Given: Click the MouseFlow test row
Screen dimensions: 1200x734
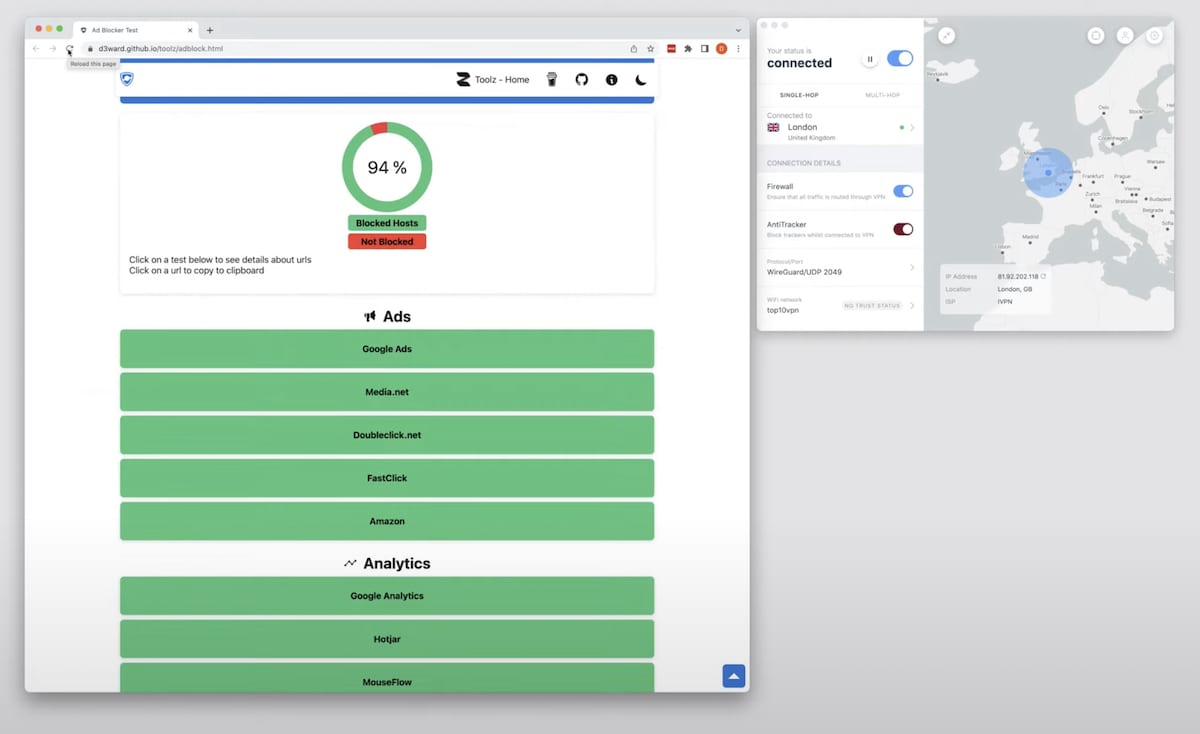Looking at the screenshot, I should pos(387,678).
